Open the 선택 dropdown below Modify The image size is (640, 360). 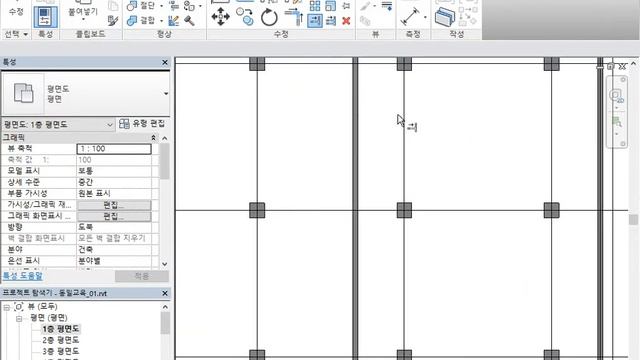tap(16, 34)
